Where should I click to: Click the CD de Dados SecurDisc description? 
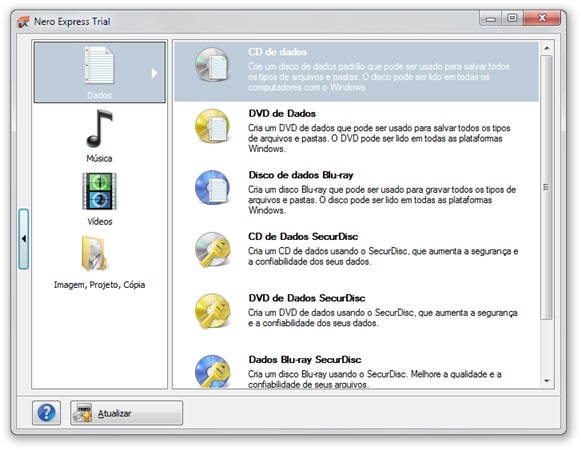click(383, 256)
